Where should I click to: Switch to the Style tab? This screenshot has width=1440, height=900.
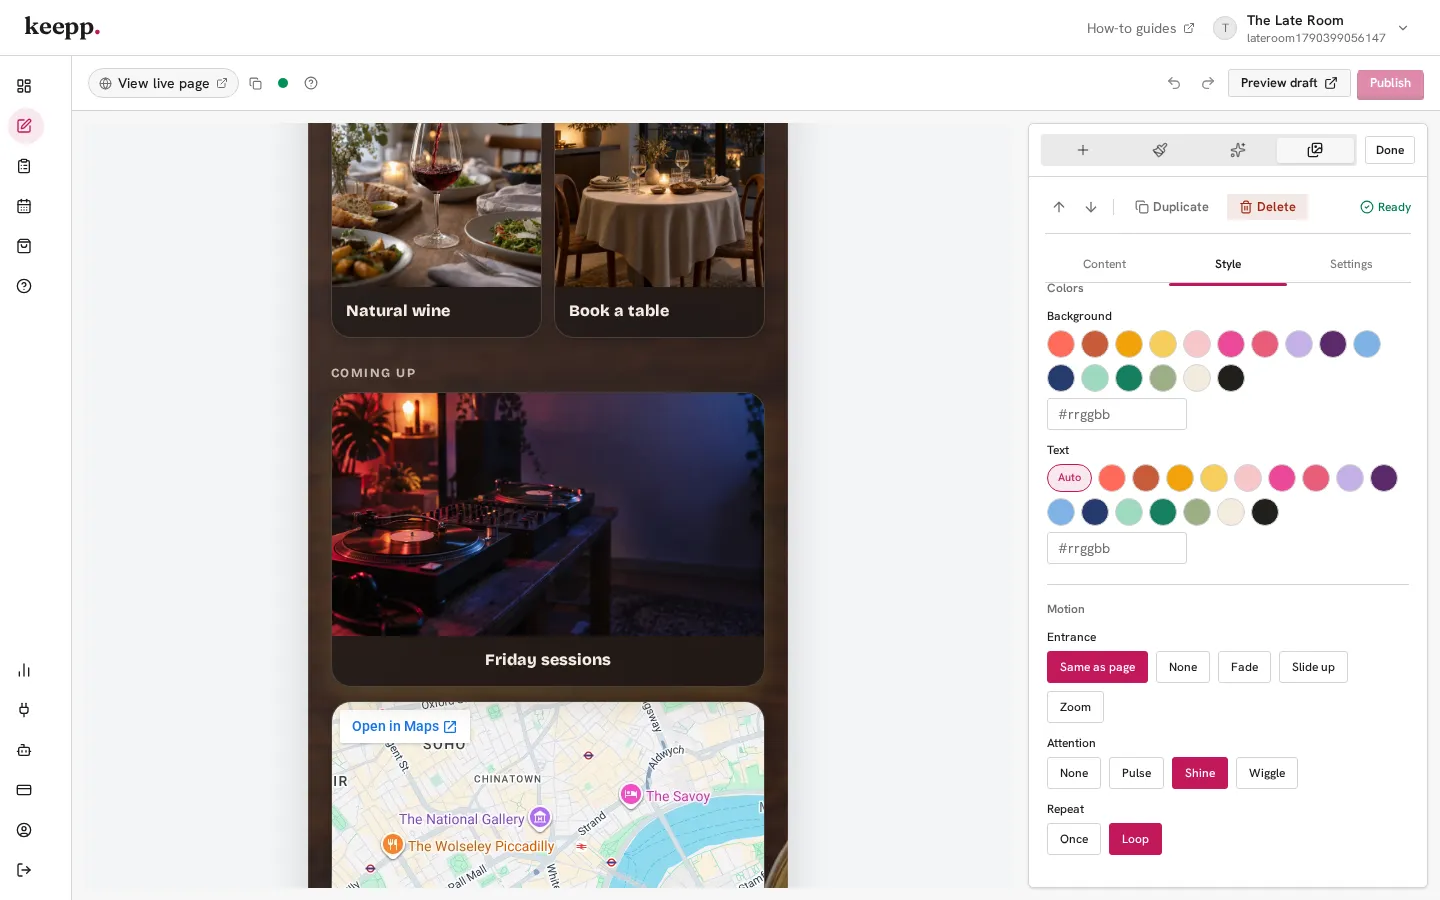point(1228,264)
